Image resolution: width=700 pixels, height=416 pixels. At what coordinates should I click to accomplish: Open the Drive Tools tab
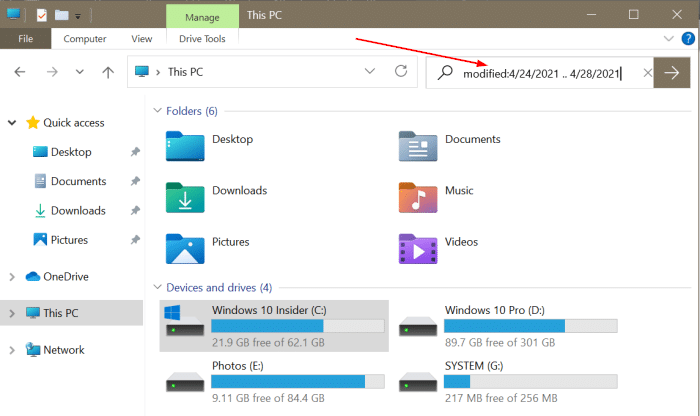tap(202, 39)
